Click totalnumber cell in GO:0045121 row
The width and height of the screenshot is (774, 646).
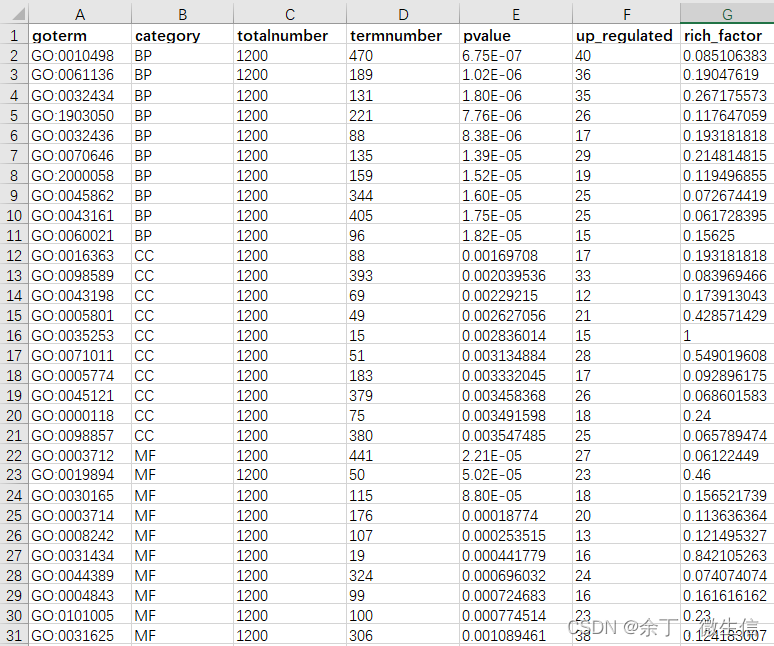(290, 395)
